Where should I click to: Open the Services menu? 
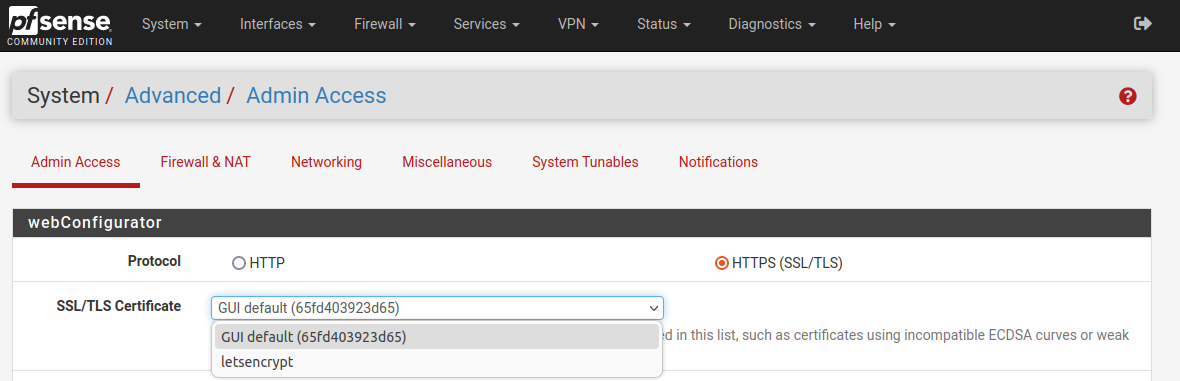[x=487, y=24]
